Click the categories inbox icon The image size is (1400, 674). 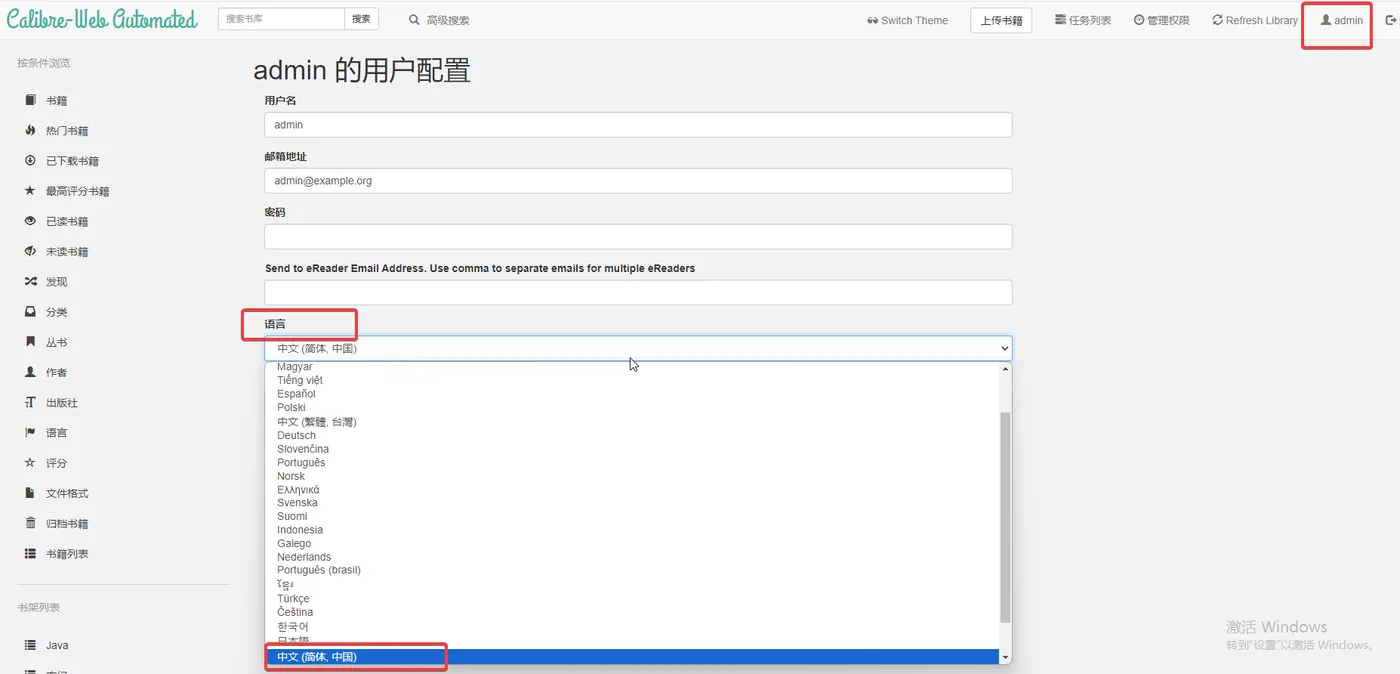tap(30, 311)
